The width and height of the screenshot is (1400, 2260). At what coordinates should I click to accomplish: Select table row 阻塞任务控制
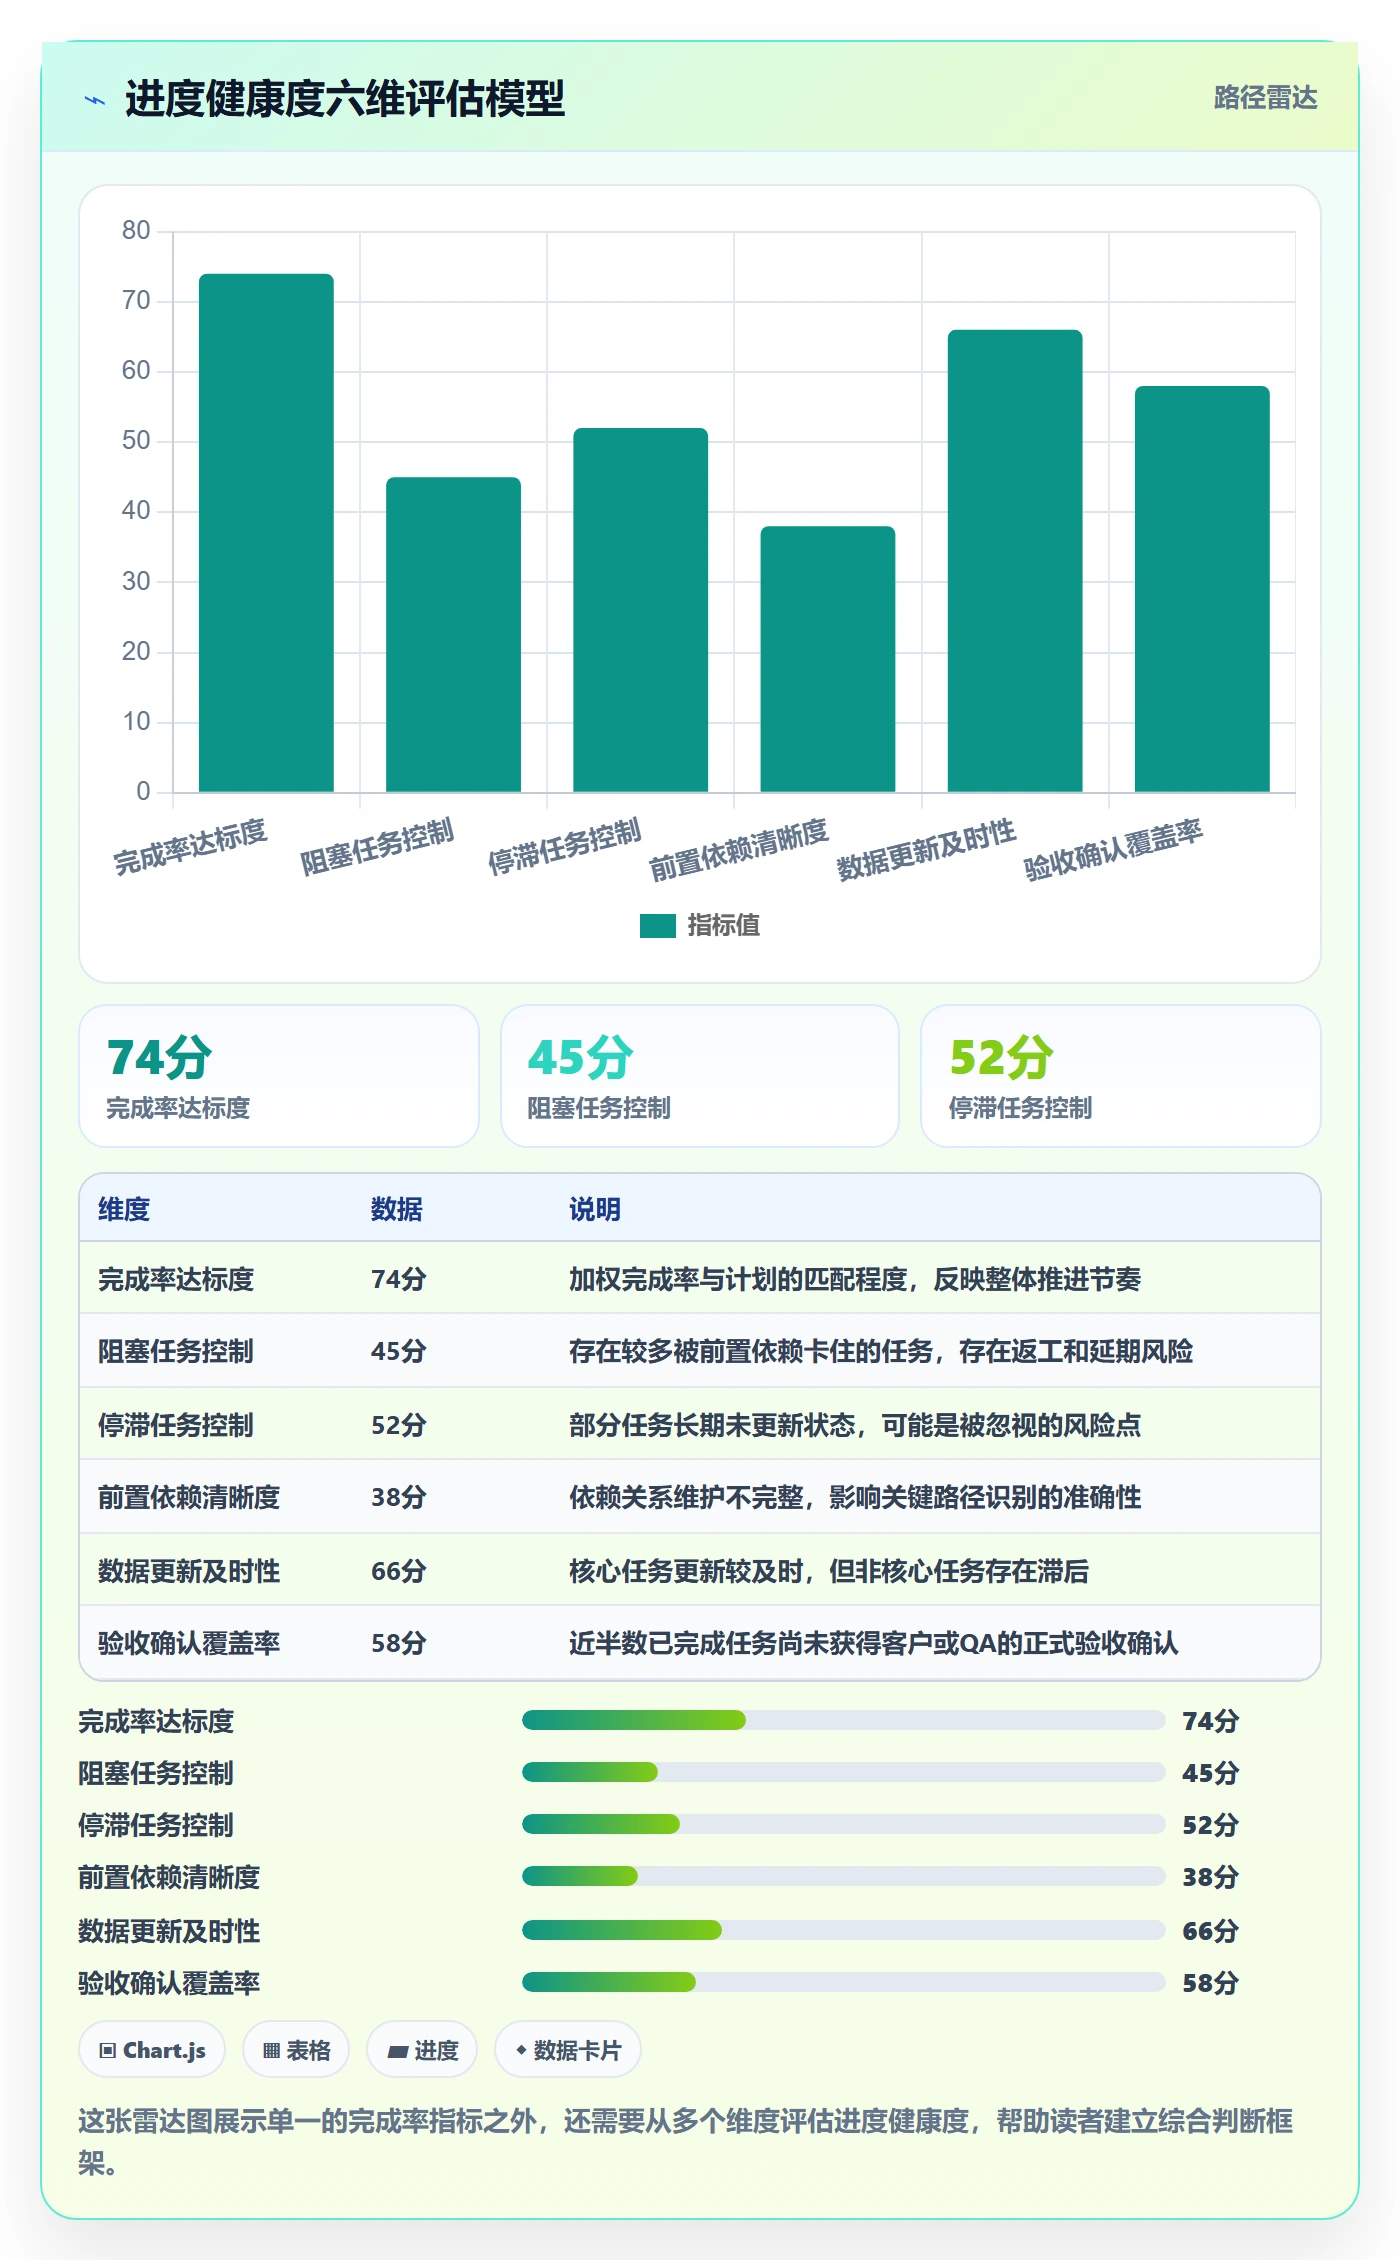700,1351
